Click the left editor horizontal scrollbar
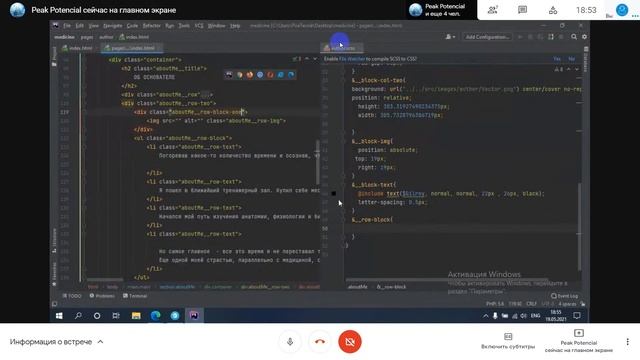The width and height of the screenshot is (640, 360). click(x=105, y=280)
